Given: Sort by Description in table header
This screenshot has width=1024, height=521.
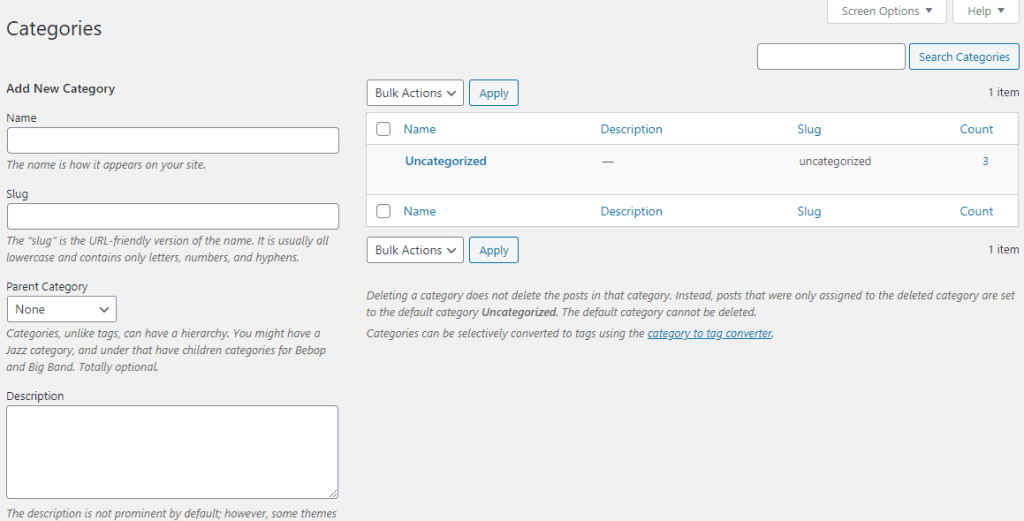Looking at the screenshot, I should click(632, 129).
